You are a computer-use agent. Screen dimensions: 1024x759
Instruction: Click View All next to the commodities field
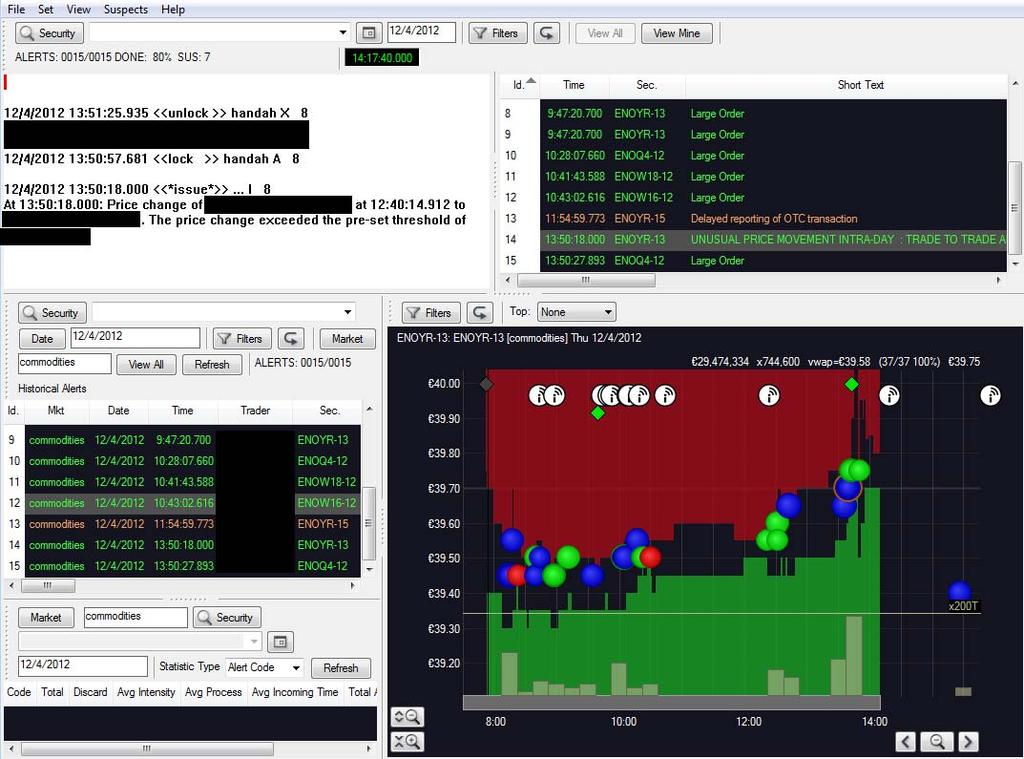coord(146,364)
